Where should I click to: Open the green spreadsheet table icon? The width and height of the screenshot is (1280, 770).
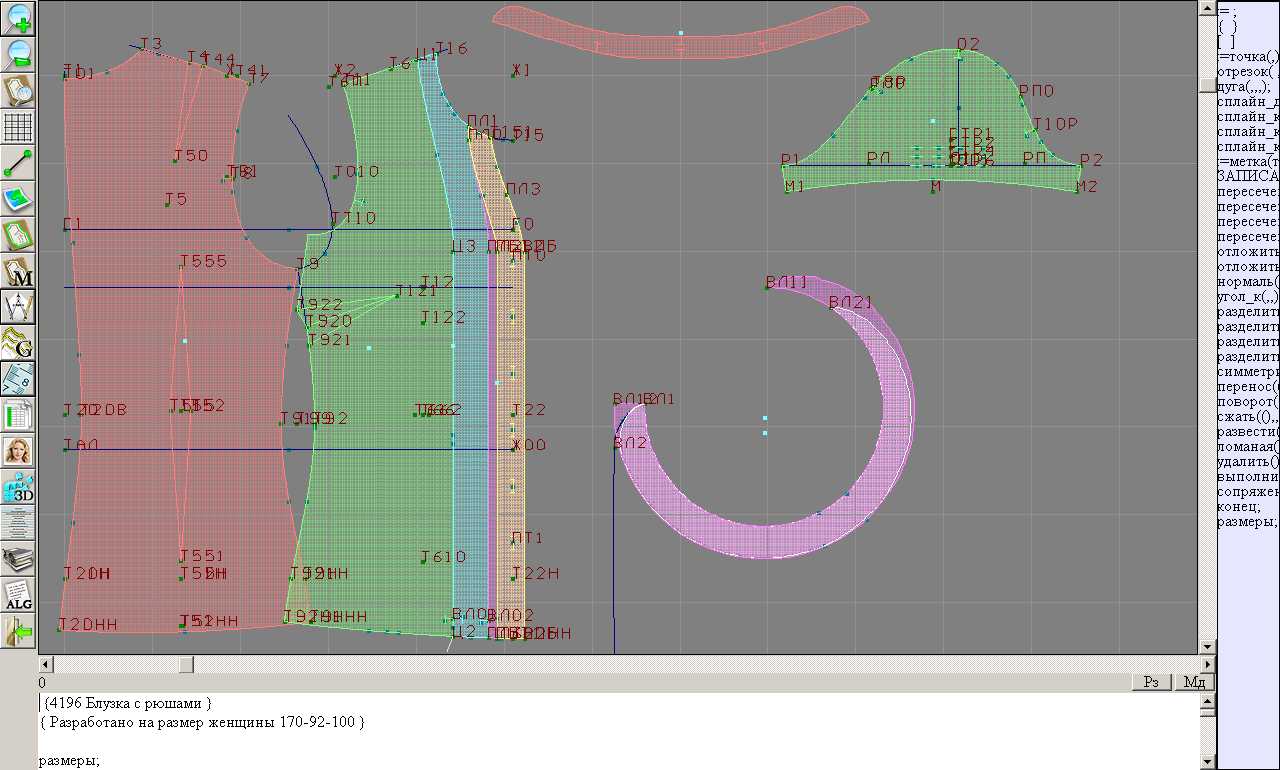(19, 415)
